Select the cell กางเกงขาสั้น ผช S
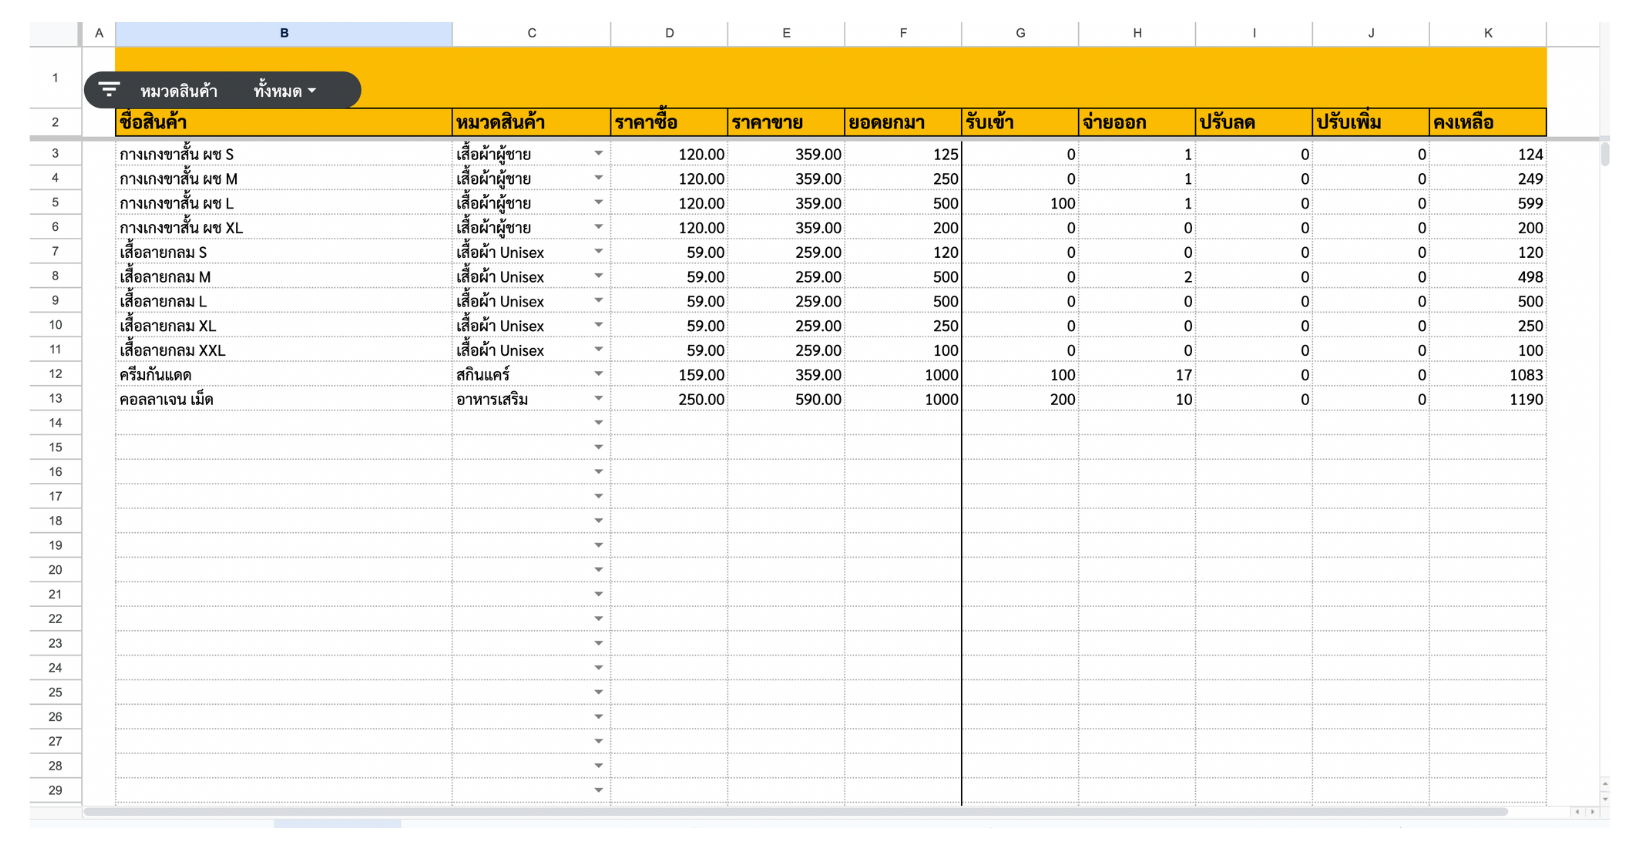1640x850 pixels. [x=284, y=154]
